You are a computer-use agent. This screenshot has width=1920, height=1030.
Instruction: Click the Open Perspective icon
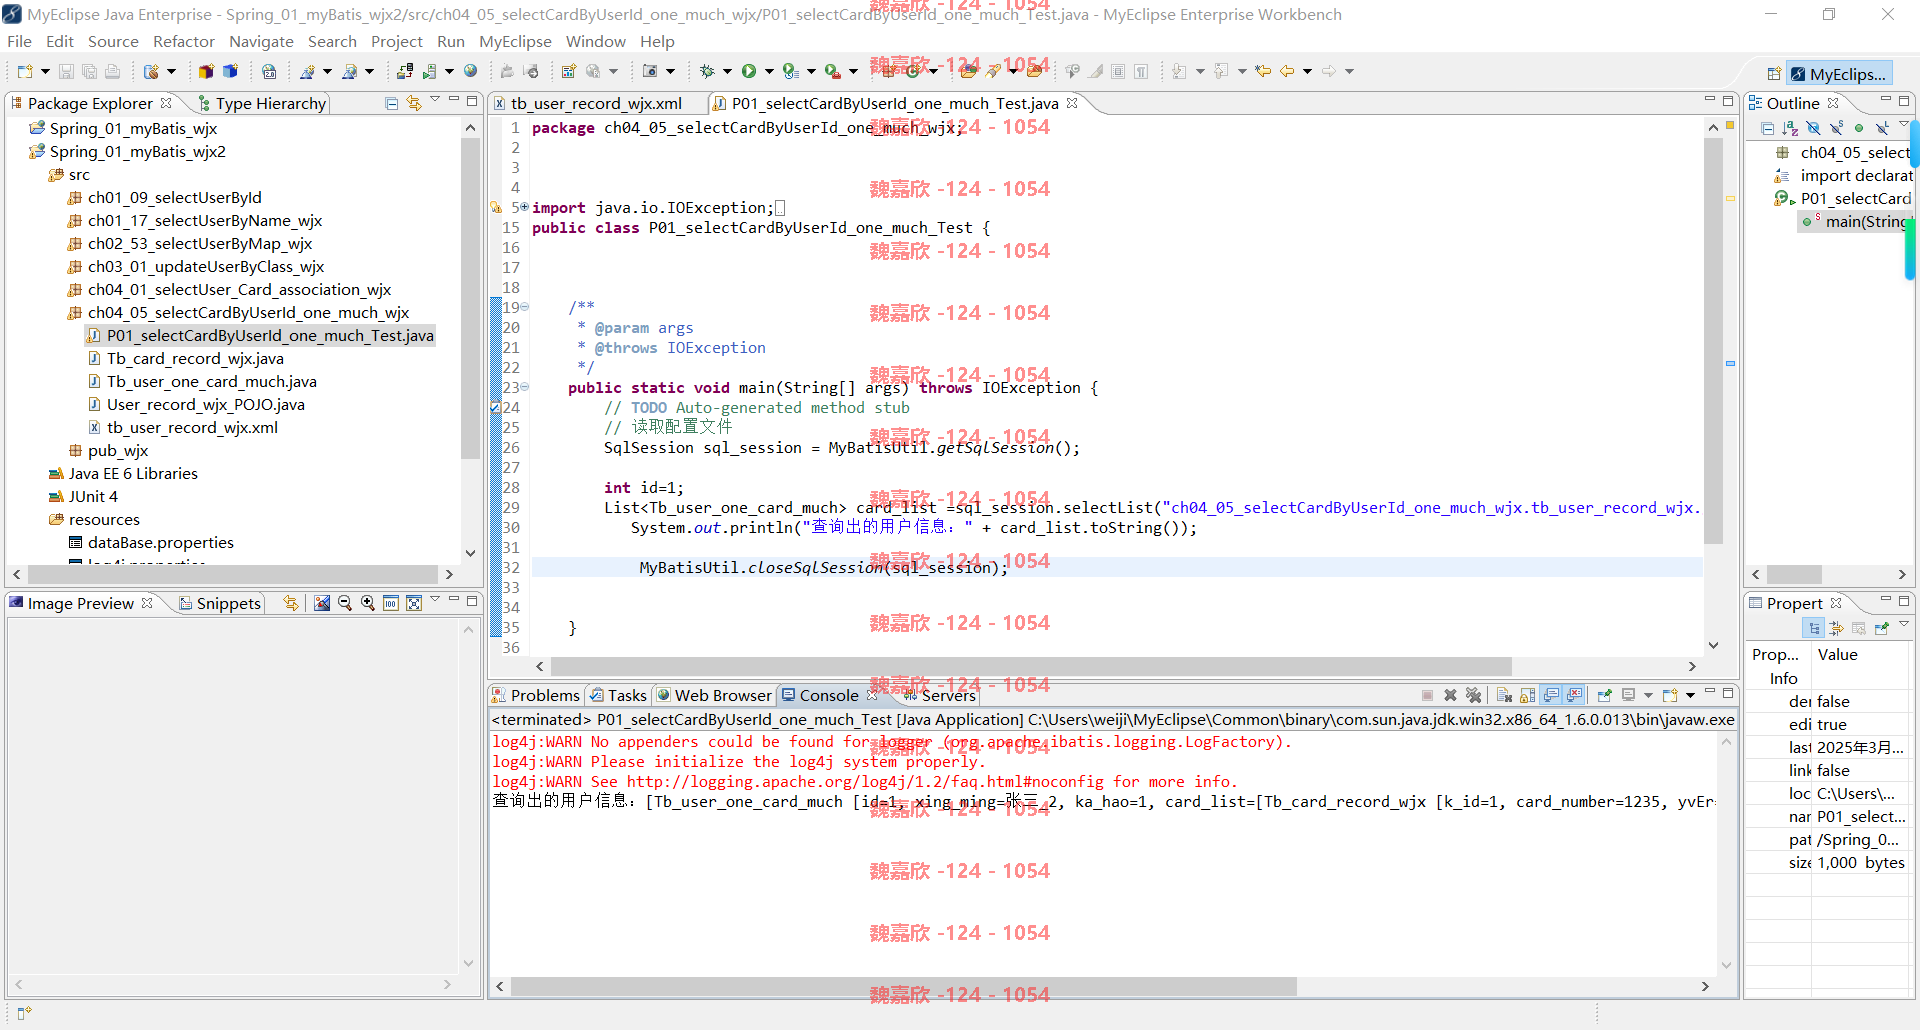(1774, 74)
